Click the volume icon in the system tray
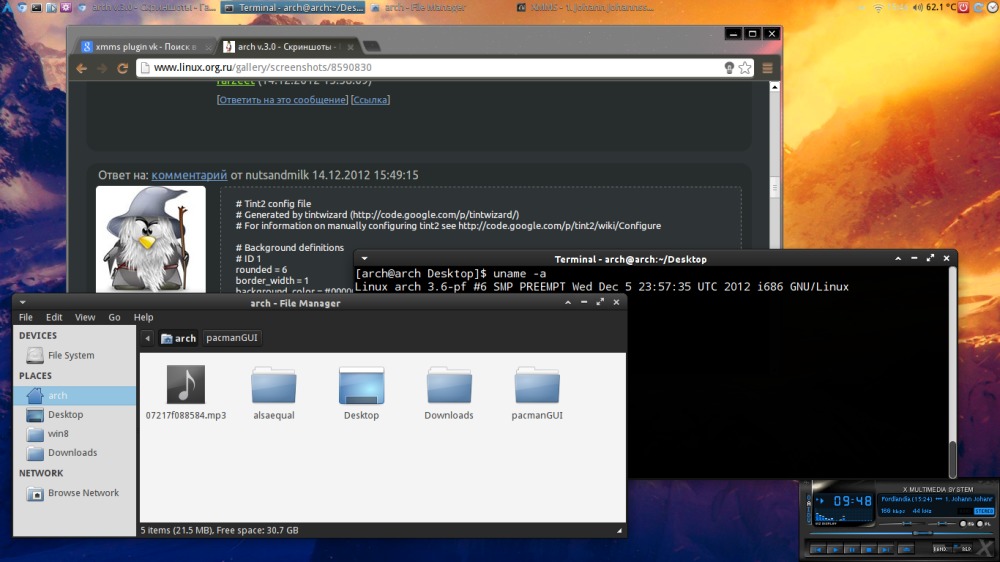 coord(918,8)
